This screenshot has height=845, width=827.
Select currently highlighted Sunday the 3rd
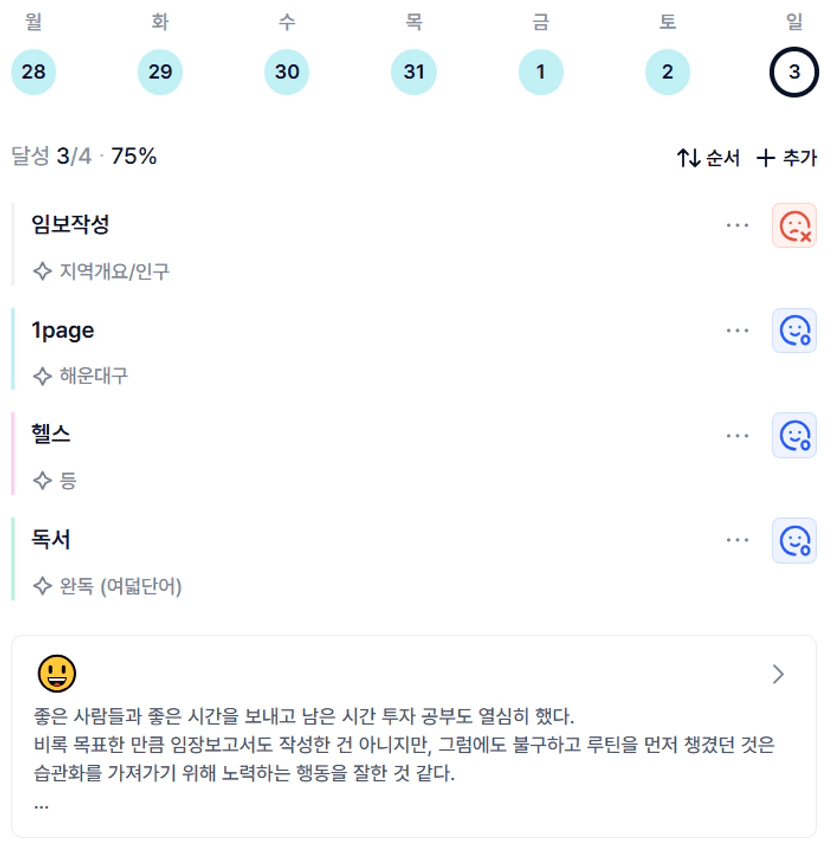(x=794, y=72)
